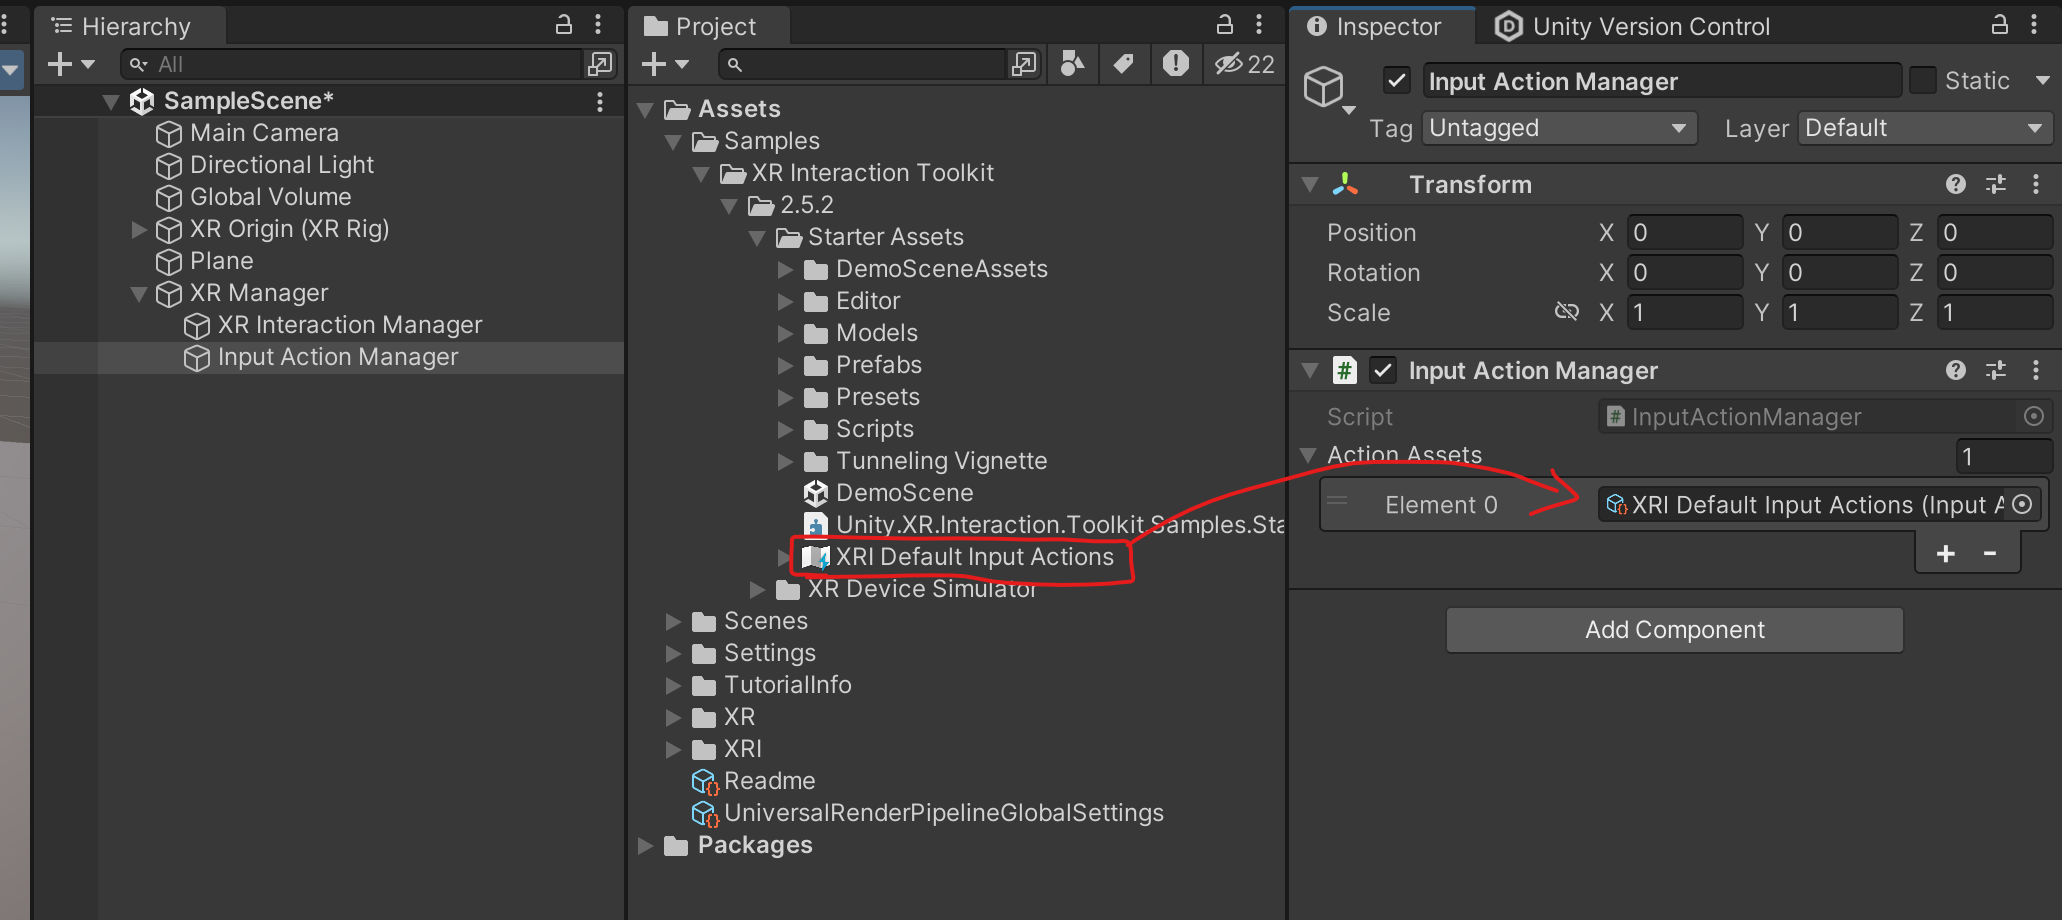Open the Inspector panel kebab menu
The height and width of the screenshot is (920, 2062).
[2034, 24]
